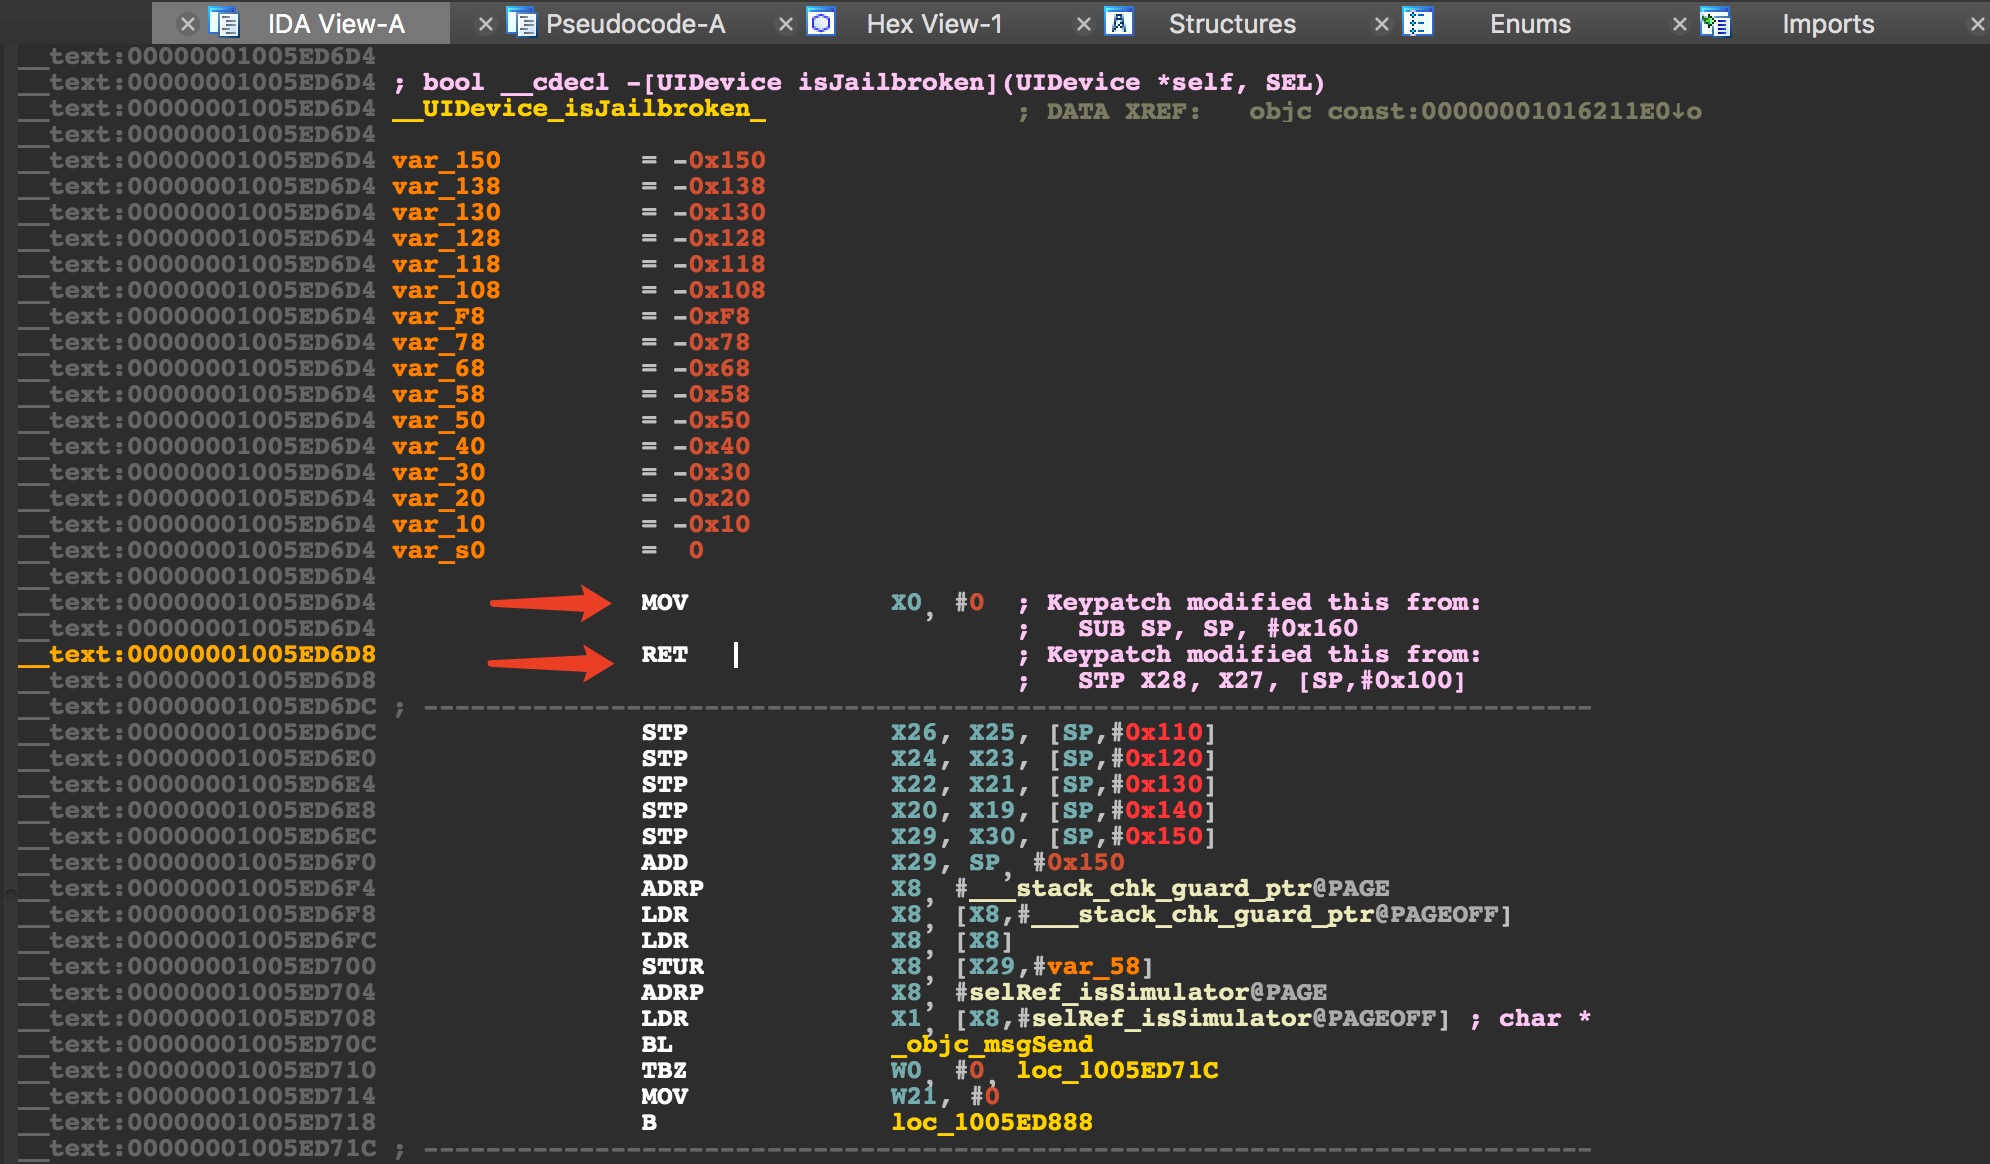Follow the objc const DATA XREF address
1990x1164 pixels.
click(1474, 111)
